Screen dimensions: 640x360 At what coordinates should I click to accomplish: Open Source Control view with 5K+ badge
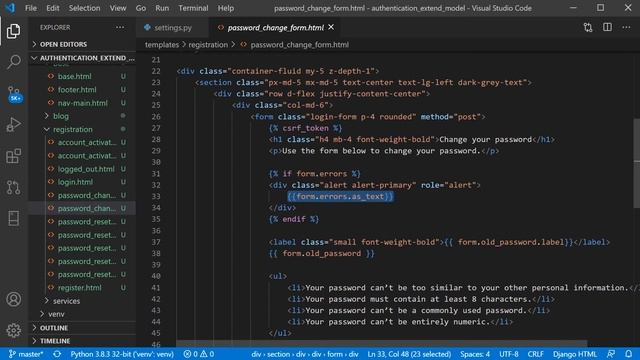tap(14, 94)
